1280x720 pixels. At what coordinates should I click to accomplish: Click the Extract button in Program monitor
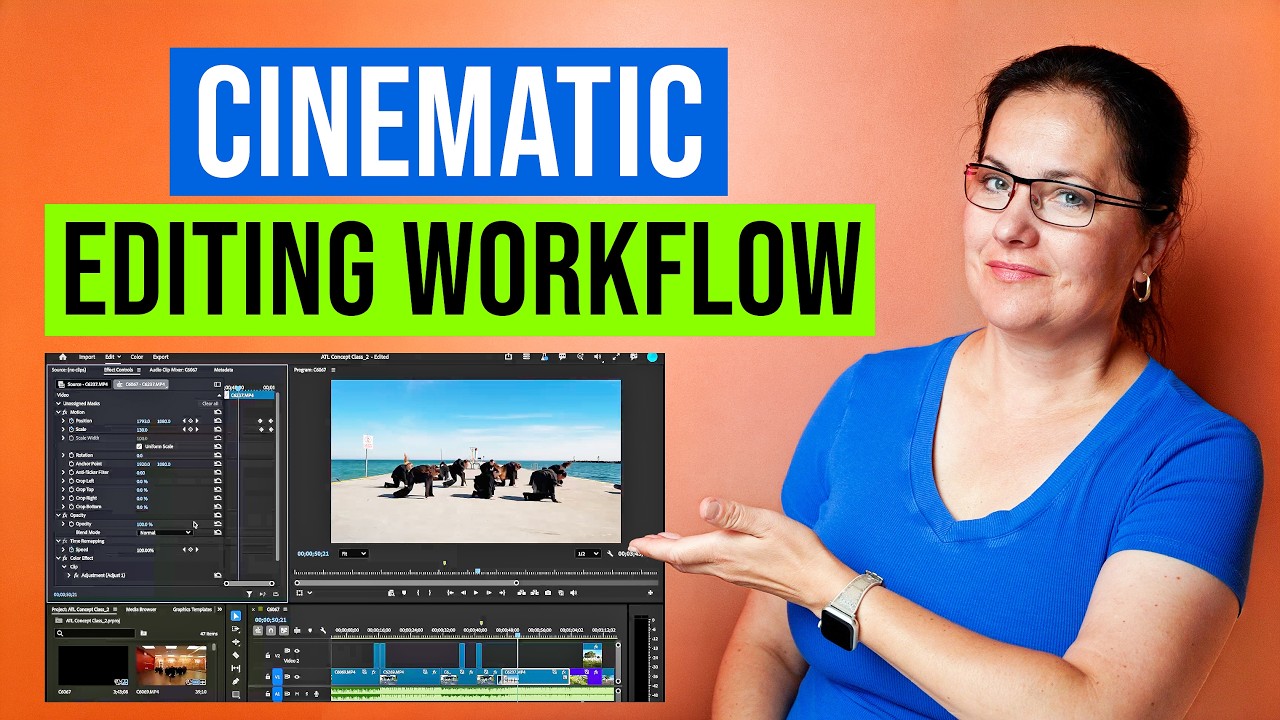click(x=535, y=593)
